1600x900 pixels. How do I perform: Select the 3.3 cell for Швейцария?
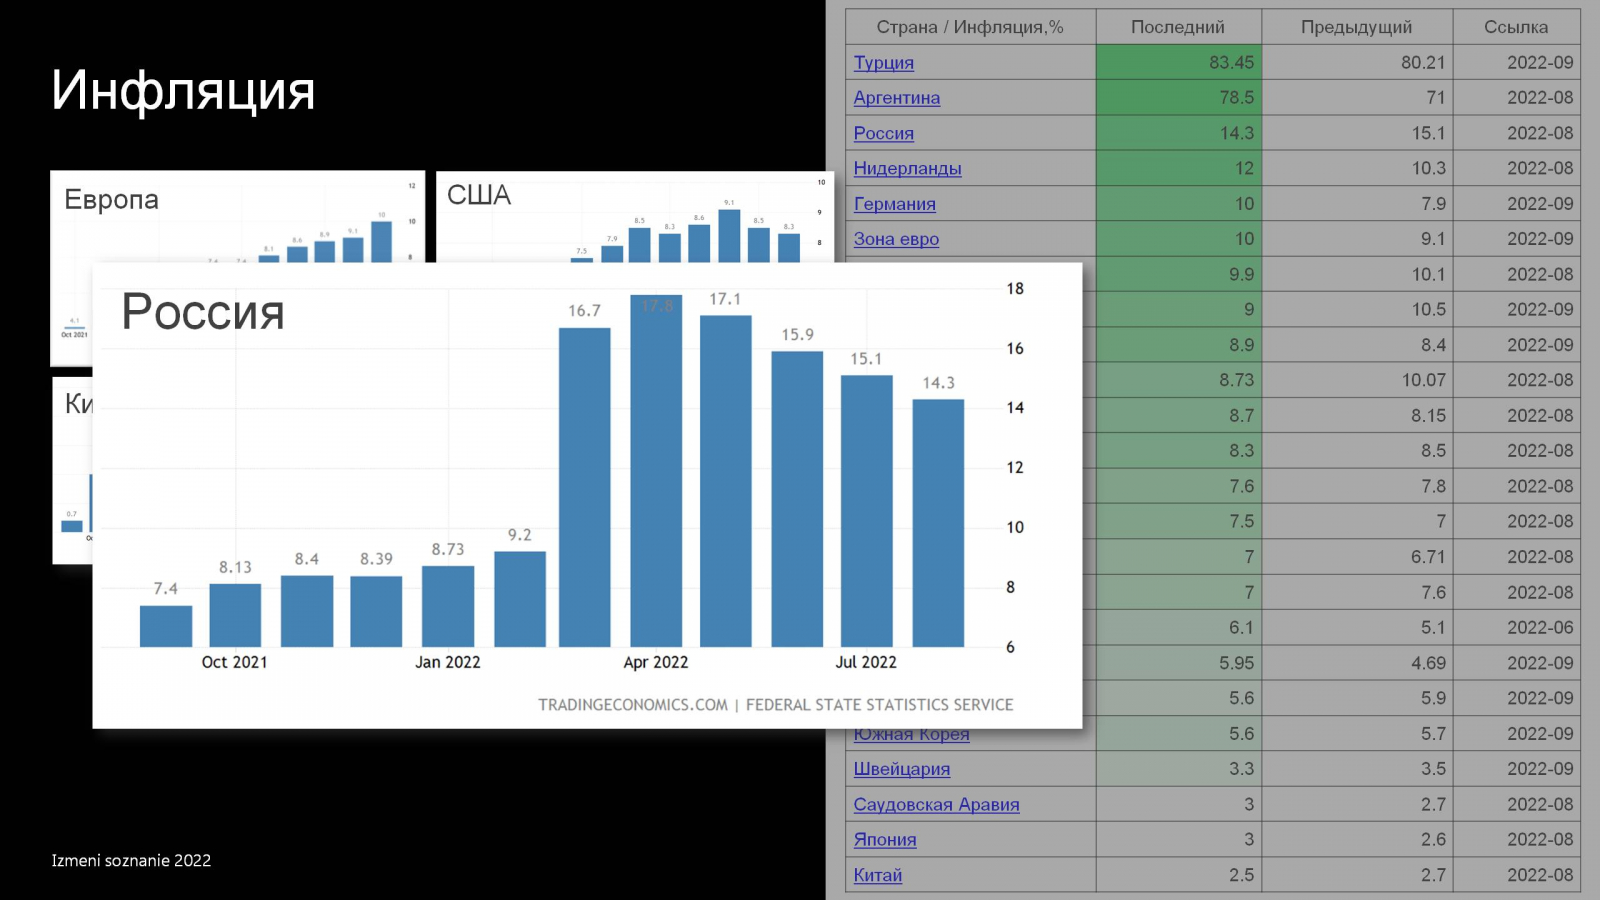coord(1178,769)
